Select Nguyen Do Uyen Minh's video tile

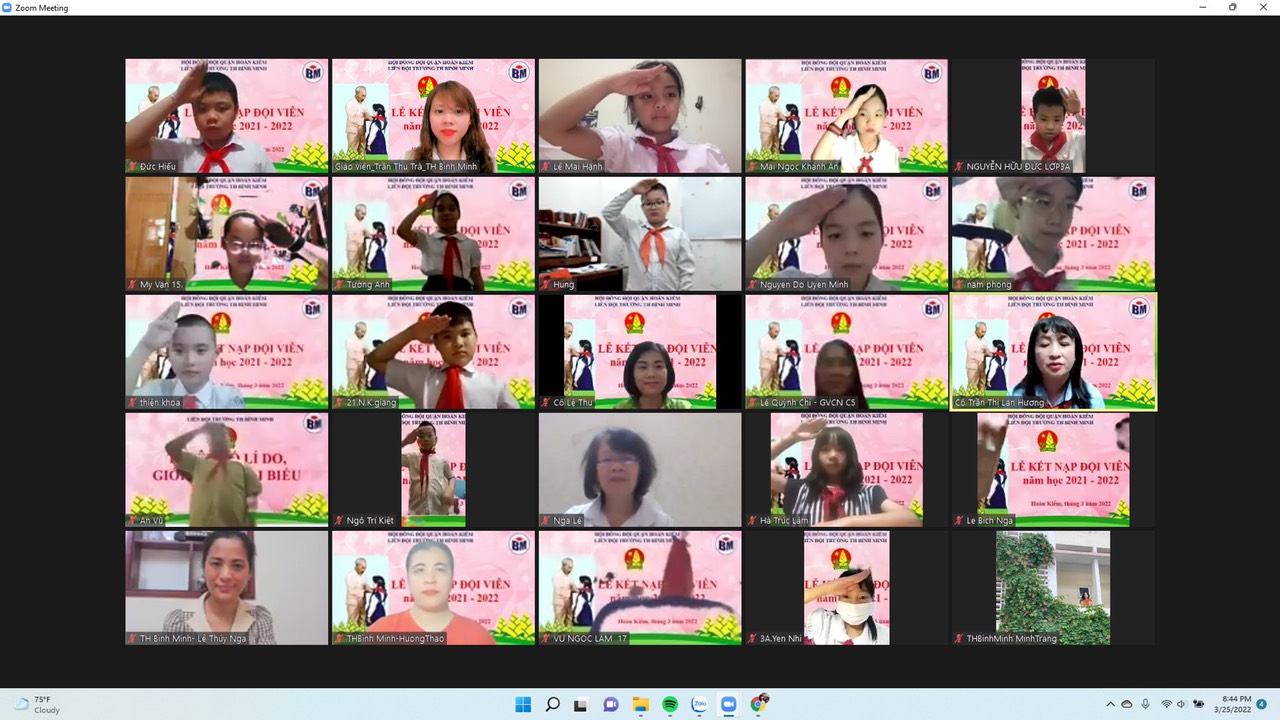coord(846,234)
